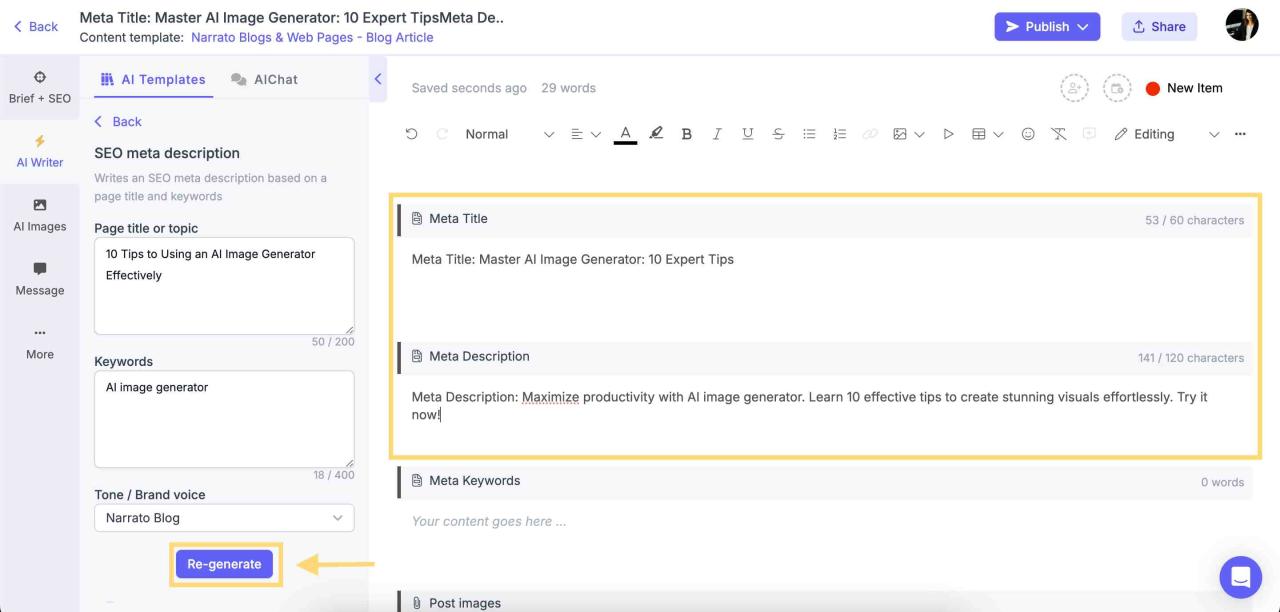Select the AI Templates tab

coord(153,78)
